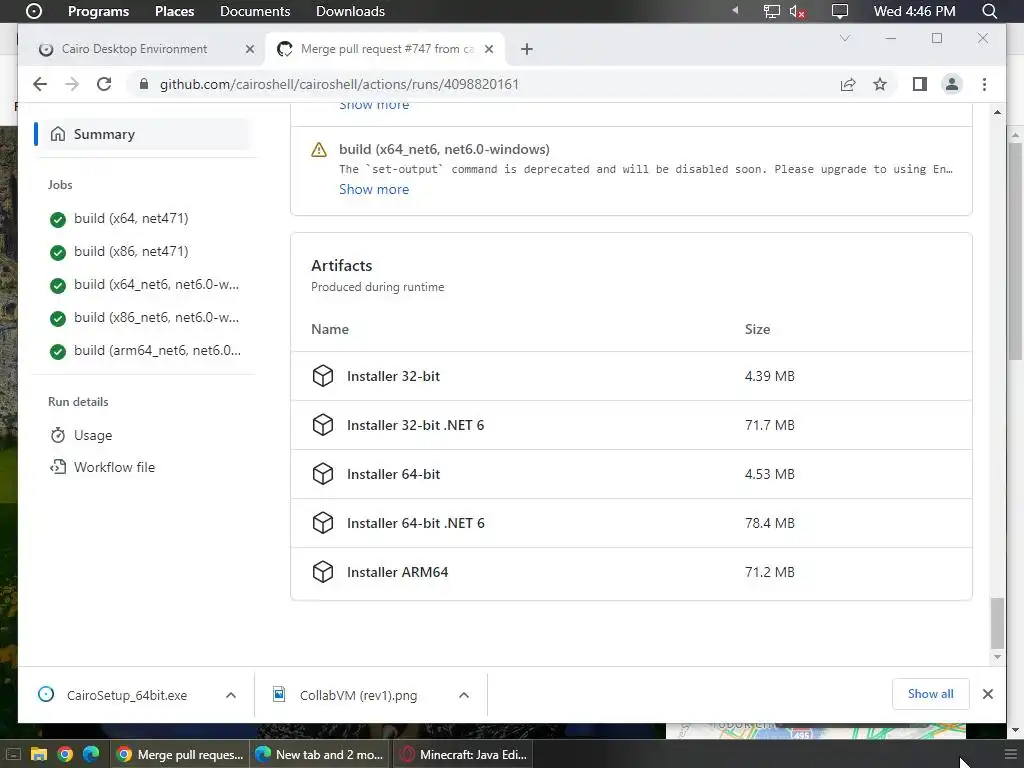Open build (x64, net471) job
Image resolution: width=1024 pixels, height=768 pixels.
131,219
